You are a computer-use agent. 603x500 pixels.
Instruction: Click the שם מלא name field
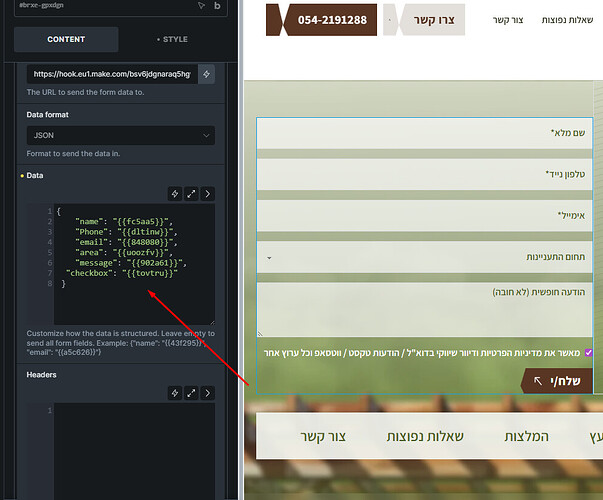[425, 133]
